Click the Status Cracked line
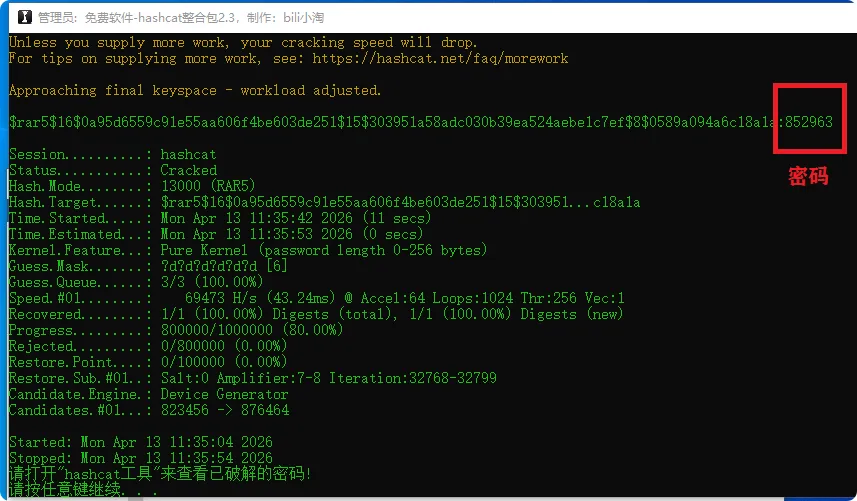The height and width of the screenshot is (501, 857). (112, 170)
